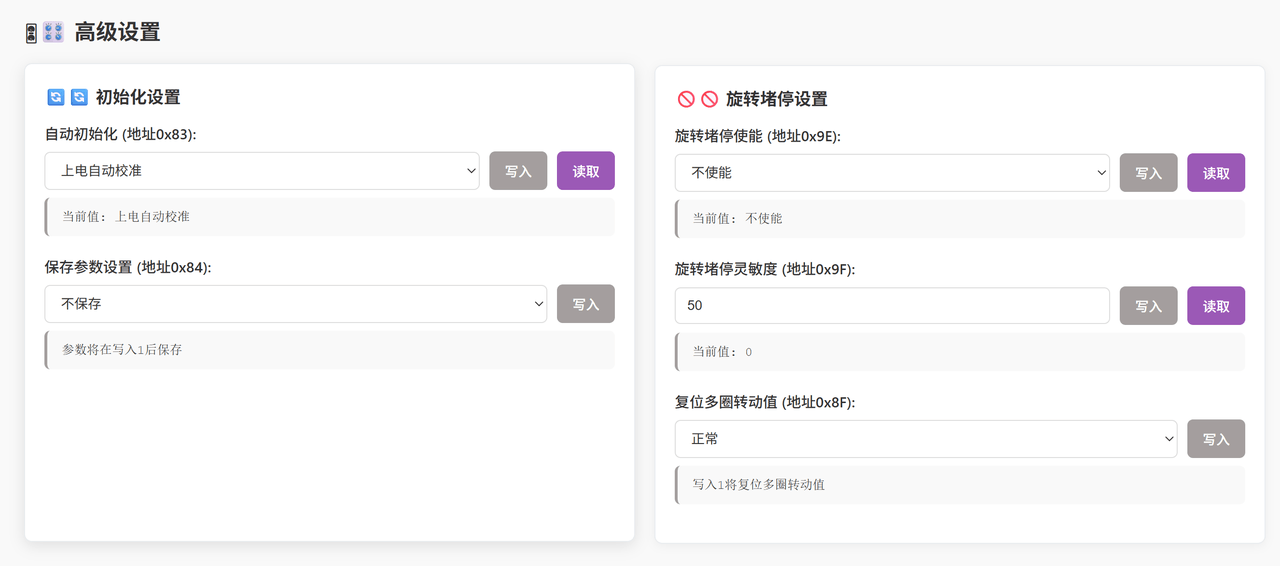1280x566 pixels.
Task: Click the second refresh icon before 初始化设置
Action: tap(79, 97)
